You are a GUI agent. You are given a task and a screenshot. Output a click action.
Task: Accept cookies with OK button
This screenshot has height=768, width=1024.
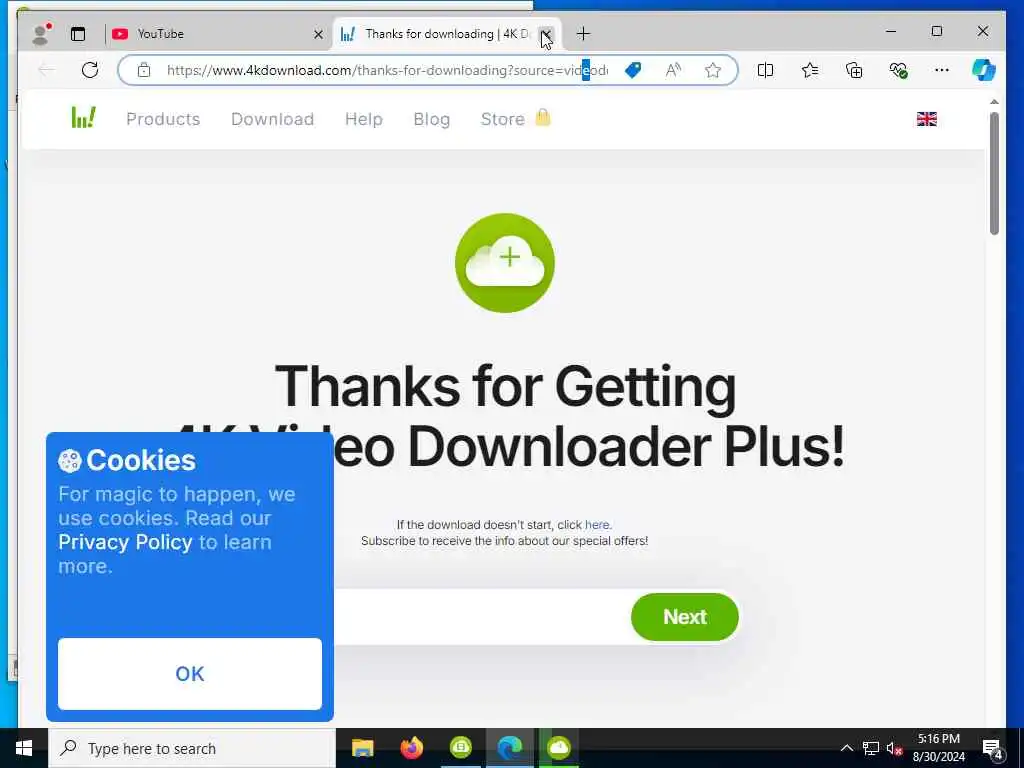click(190, 673)
